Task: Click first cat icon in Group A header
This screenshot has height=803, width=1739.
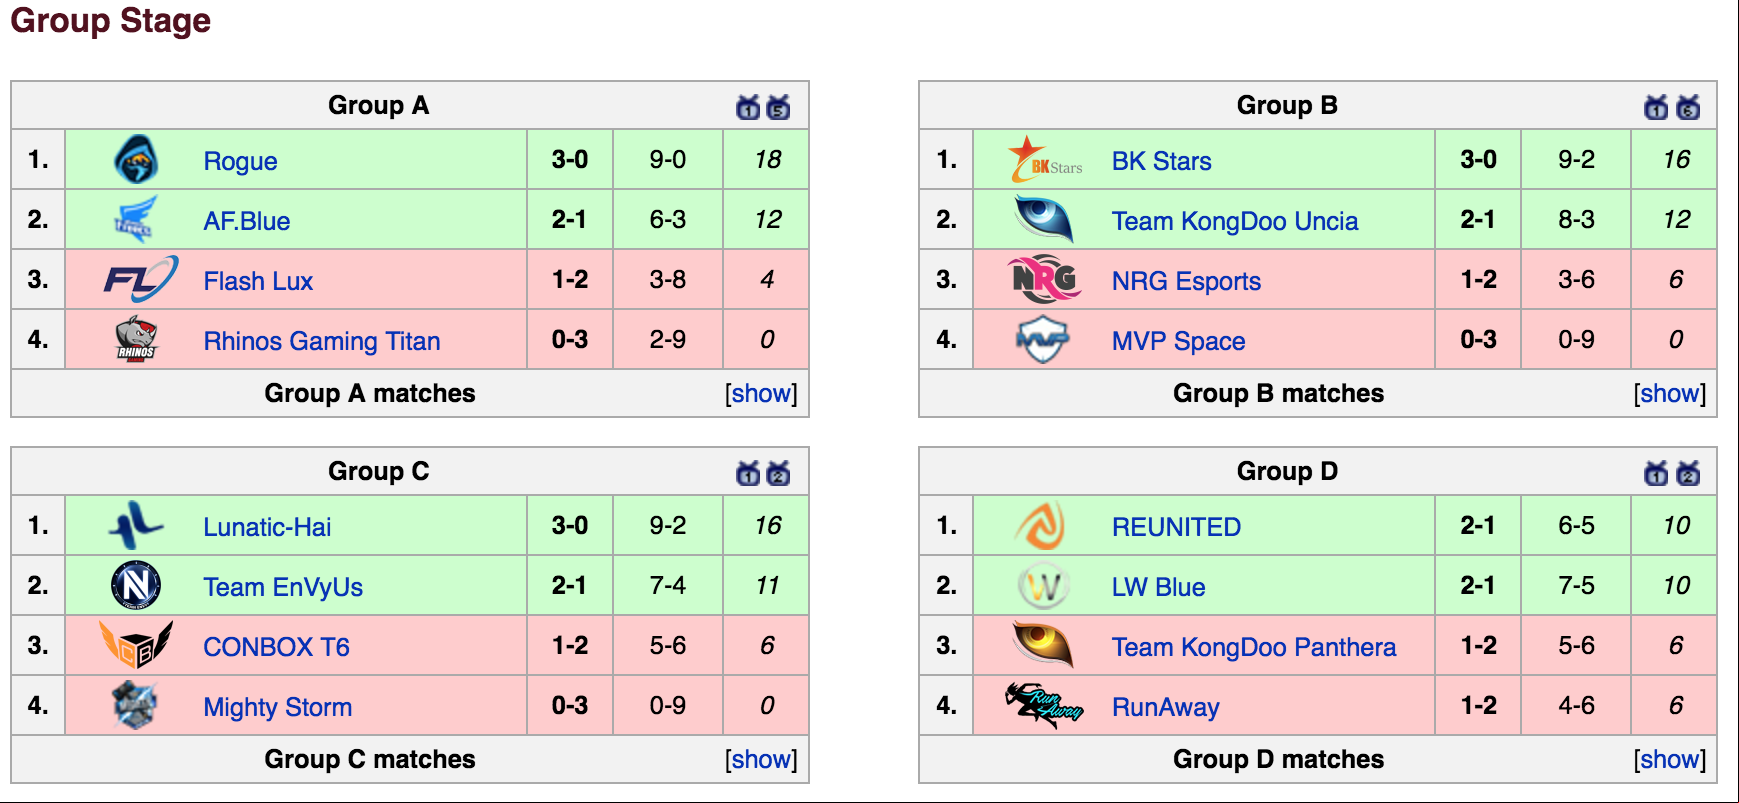Action: [x=748, y=107]
